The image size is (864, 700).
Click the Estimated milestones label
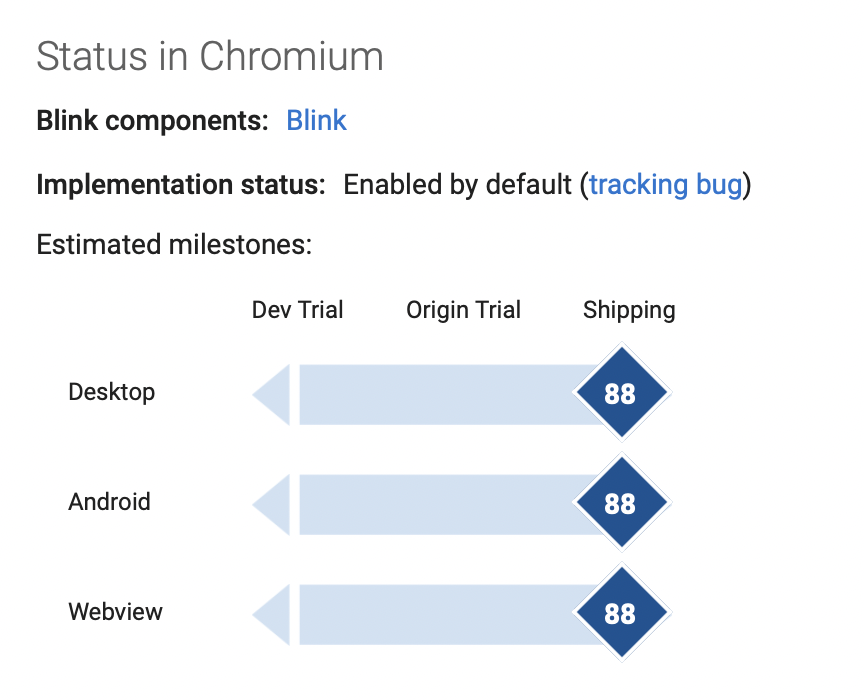tap(174, 244)
